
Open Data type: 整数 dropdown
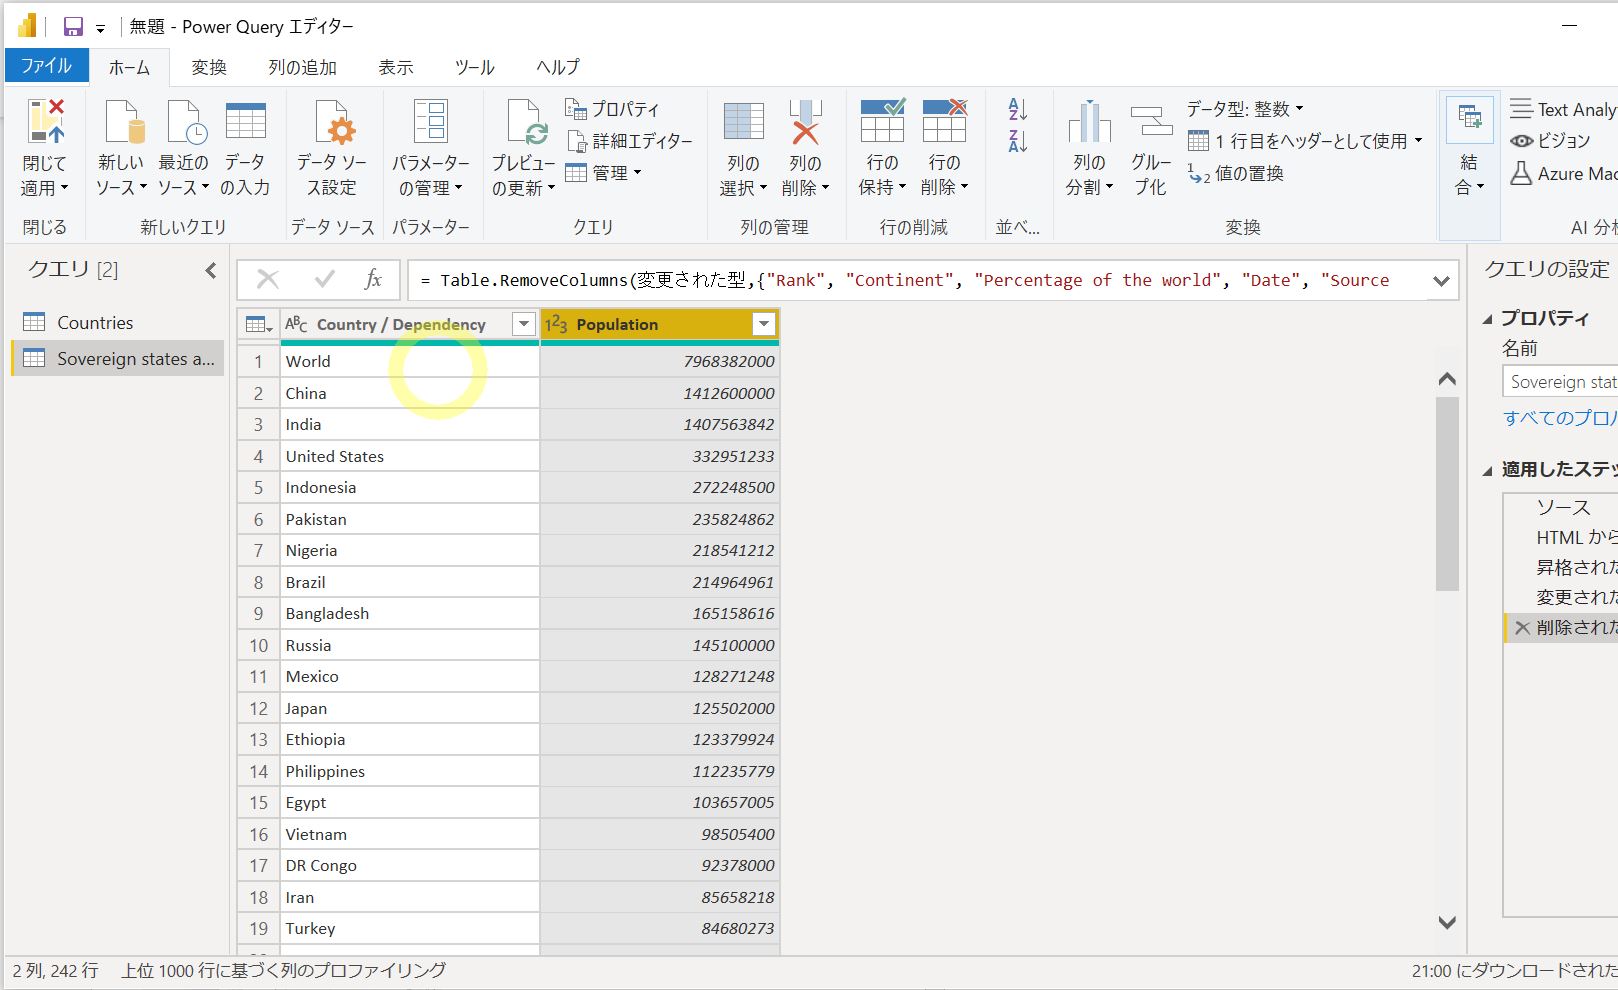pos(1245,109)
